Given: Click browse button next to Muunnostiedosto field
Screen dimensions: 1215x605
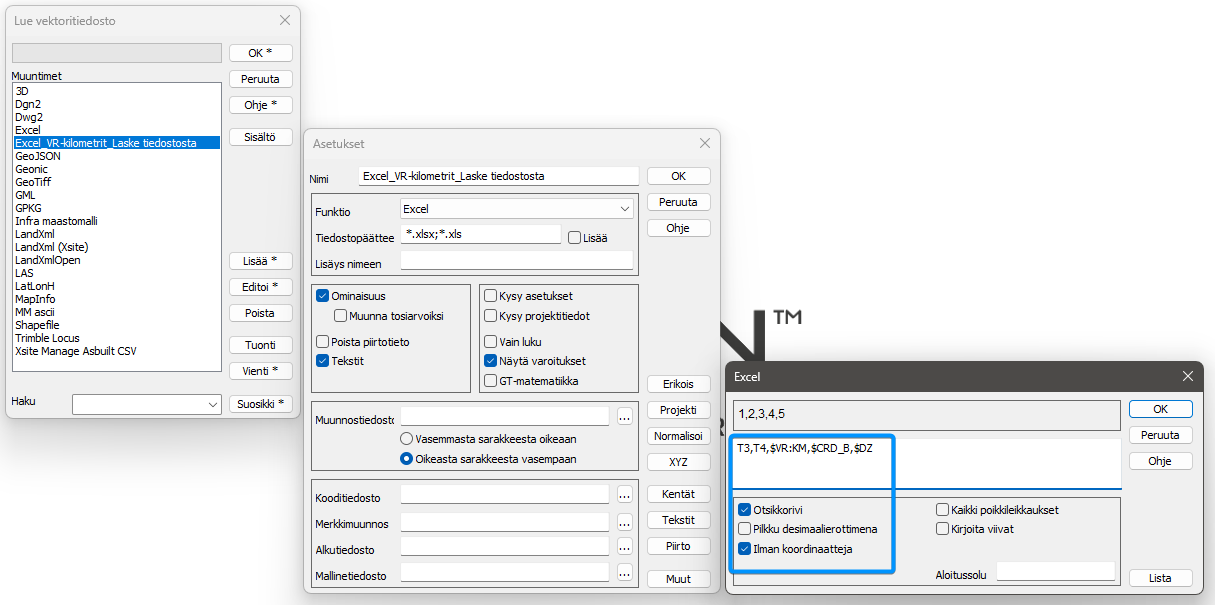Looking at the screenshot, I should pyautogui.click(x=625, y=416).
